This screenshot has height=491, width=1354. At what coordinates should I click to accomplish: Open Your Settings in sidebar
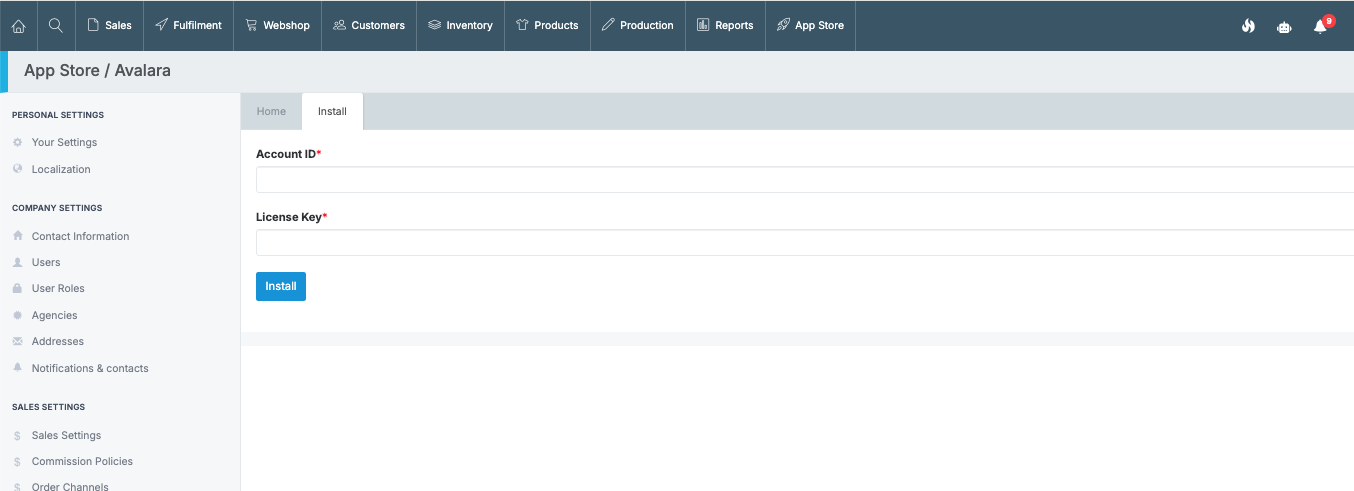click(x=64, y=142)
